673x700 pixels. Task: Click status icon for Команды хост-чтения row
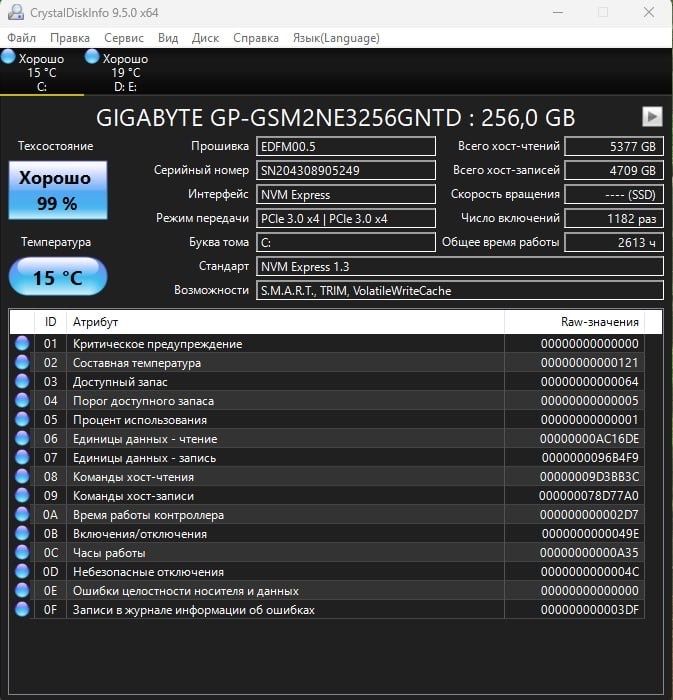pyautogui.click(x=22, y=476)
